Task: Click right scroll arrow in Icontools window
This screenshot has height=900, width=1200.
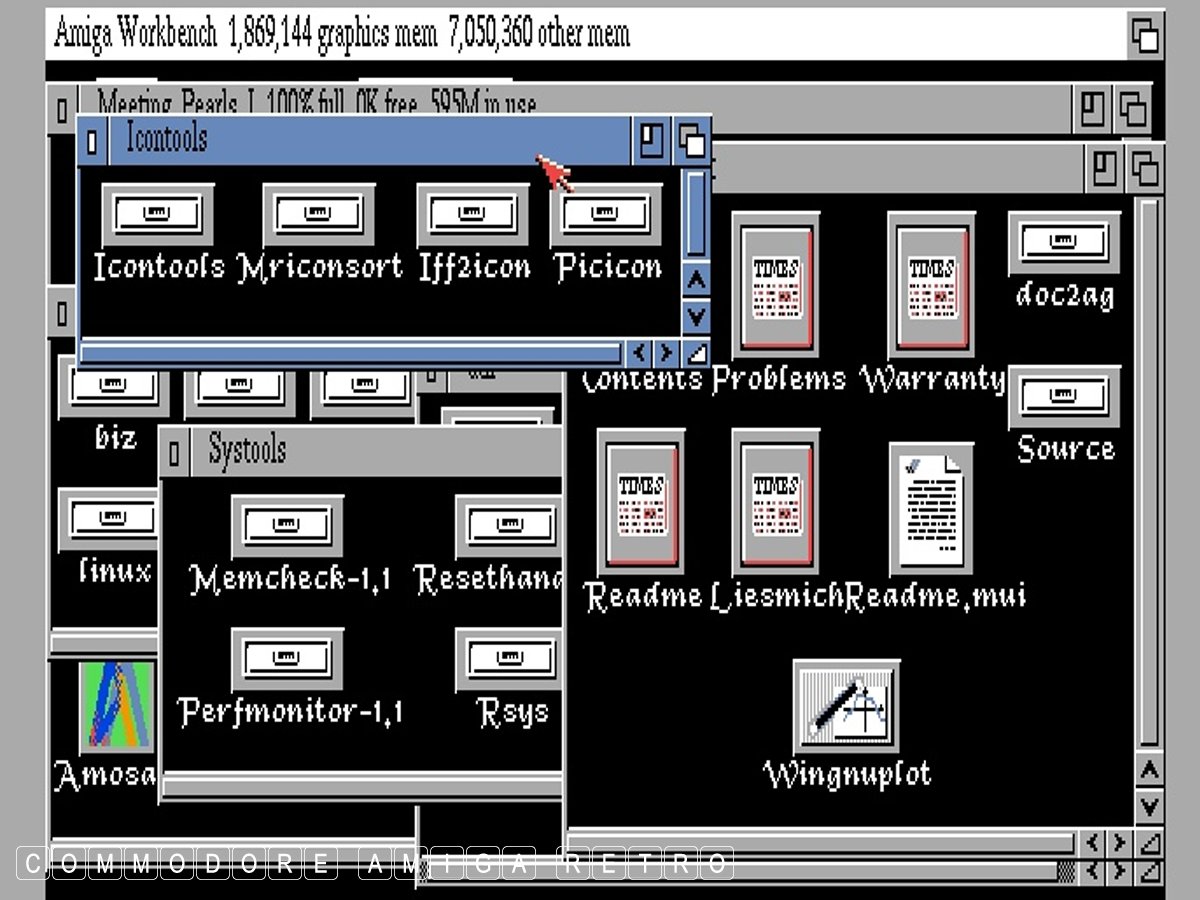Action: pyautogui.click(x=666, y=352)
